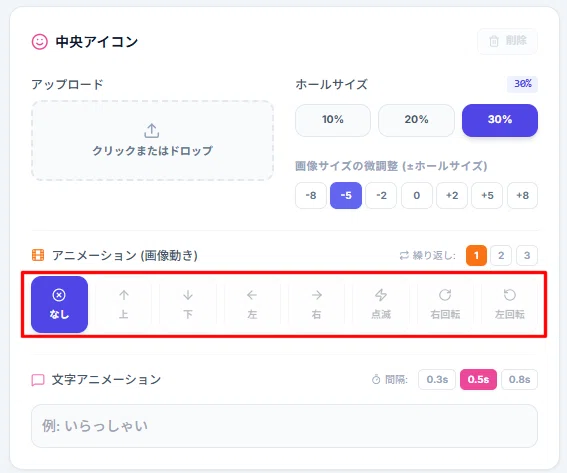Select the 点滅 blink lightning animation
The width and height of the screenshot is (567, 473).
coord(381,304)
